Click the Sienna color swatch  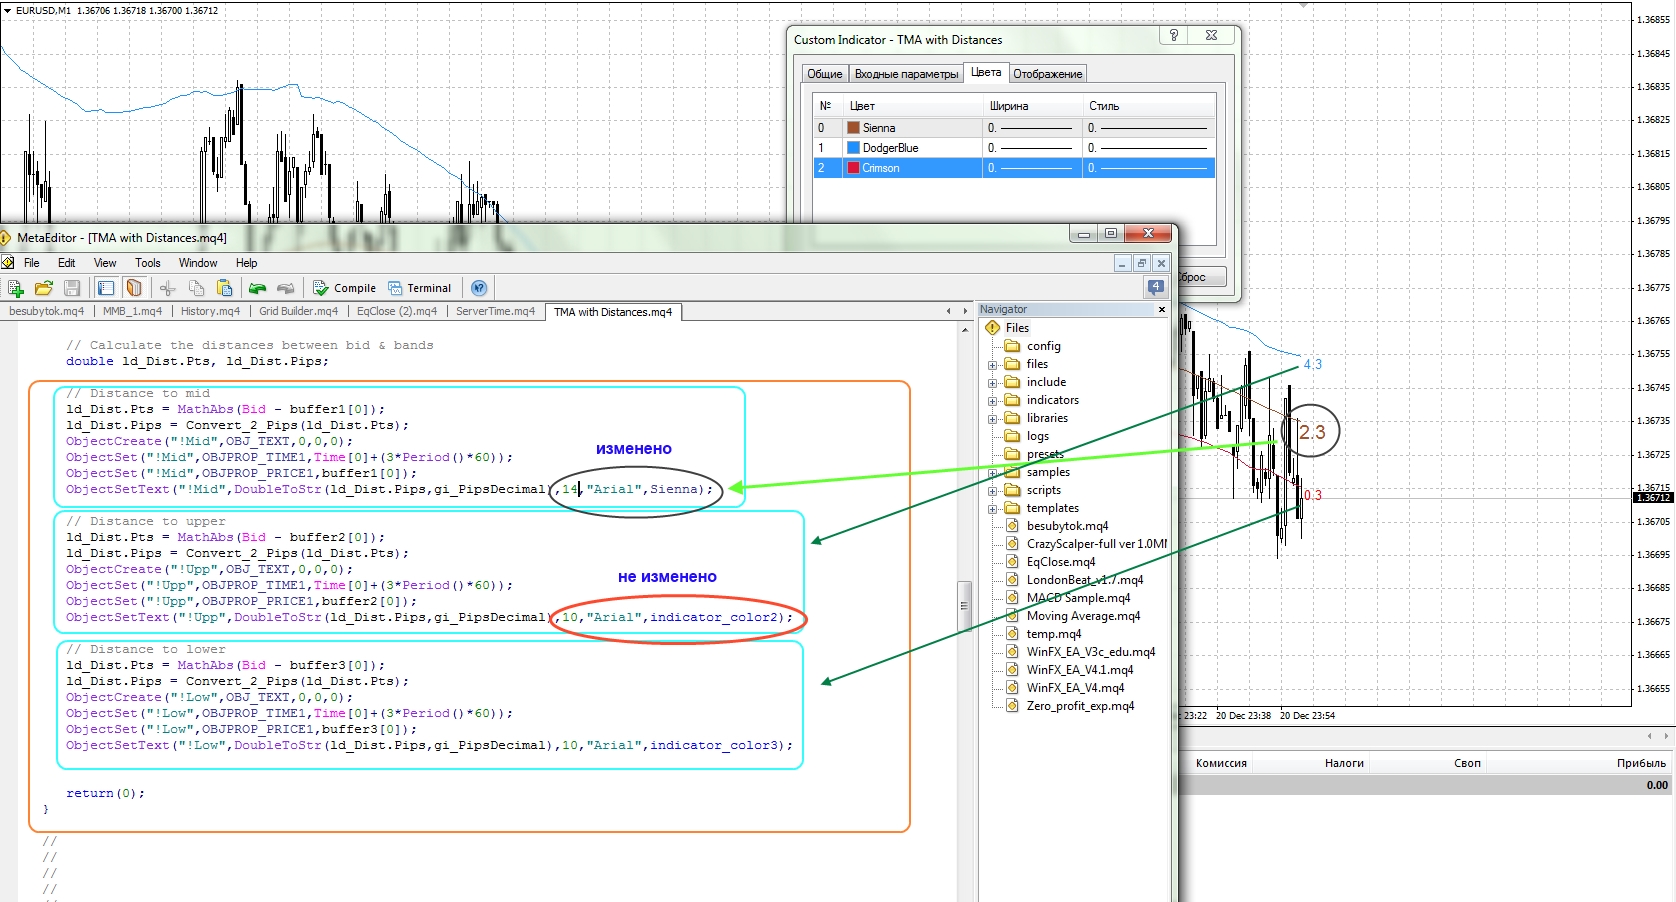click(x=853, y=128)
